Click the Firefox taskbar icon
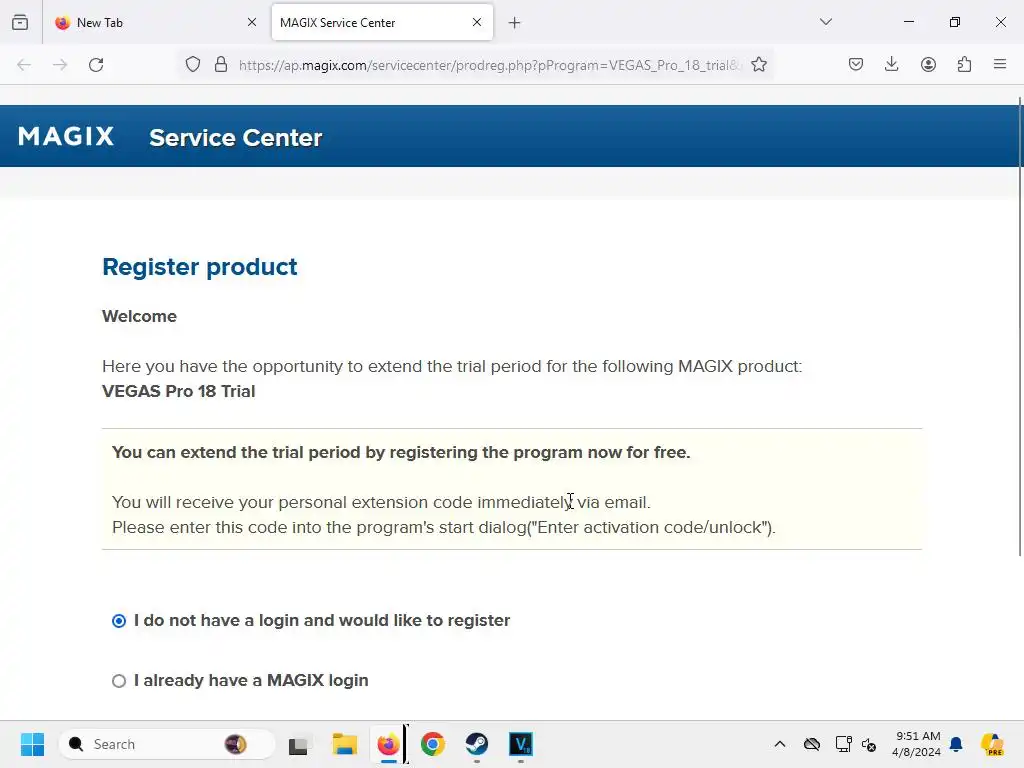This screenshot has width=1024, height=768. (x=389, y=744)
